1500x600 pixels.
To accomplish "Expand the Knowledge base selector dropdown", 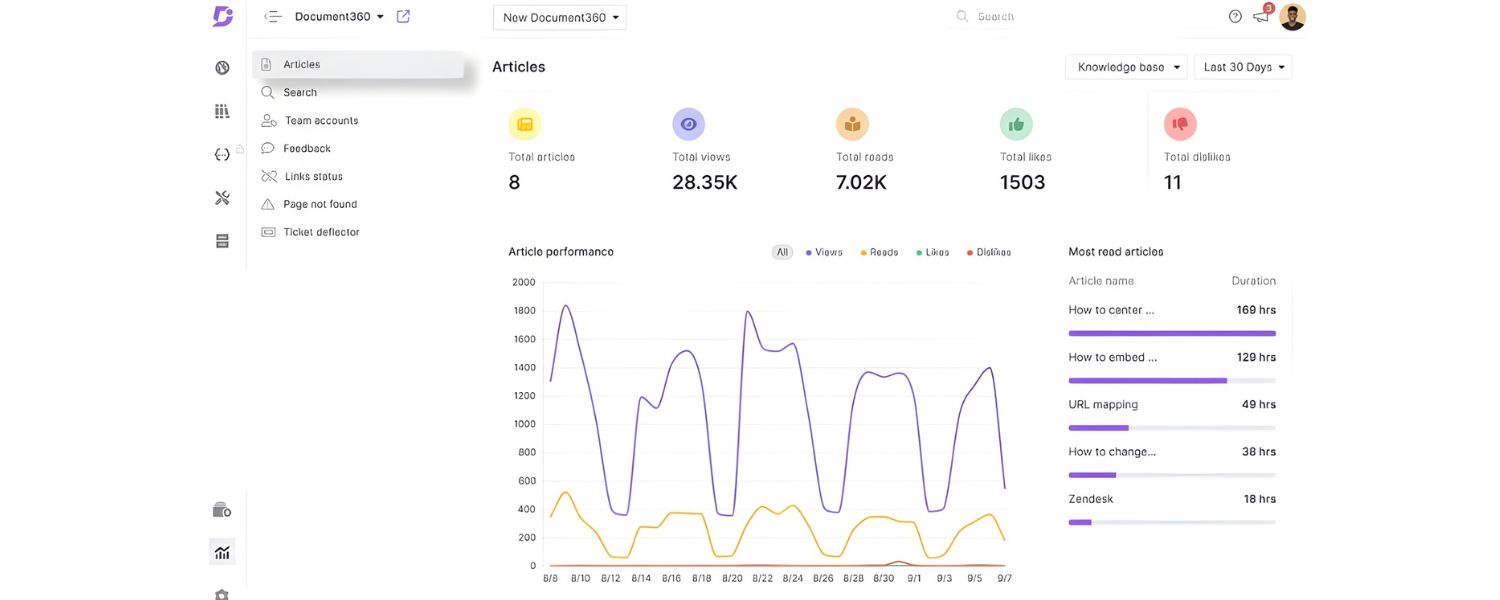I will pyautogui.click(x=1125, y=66).
